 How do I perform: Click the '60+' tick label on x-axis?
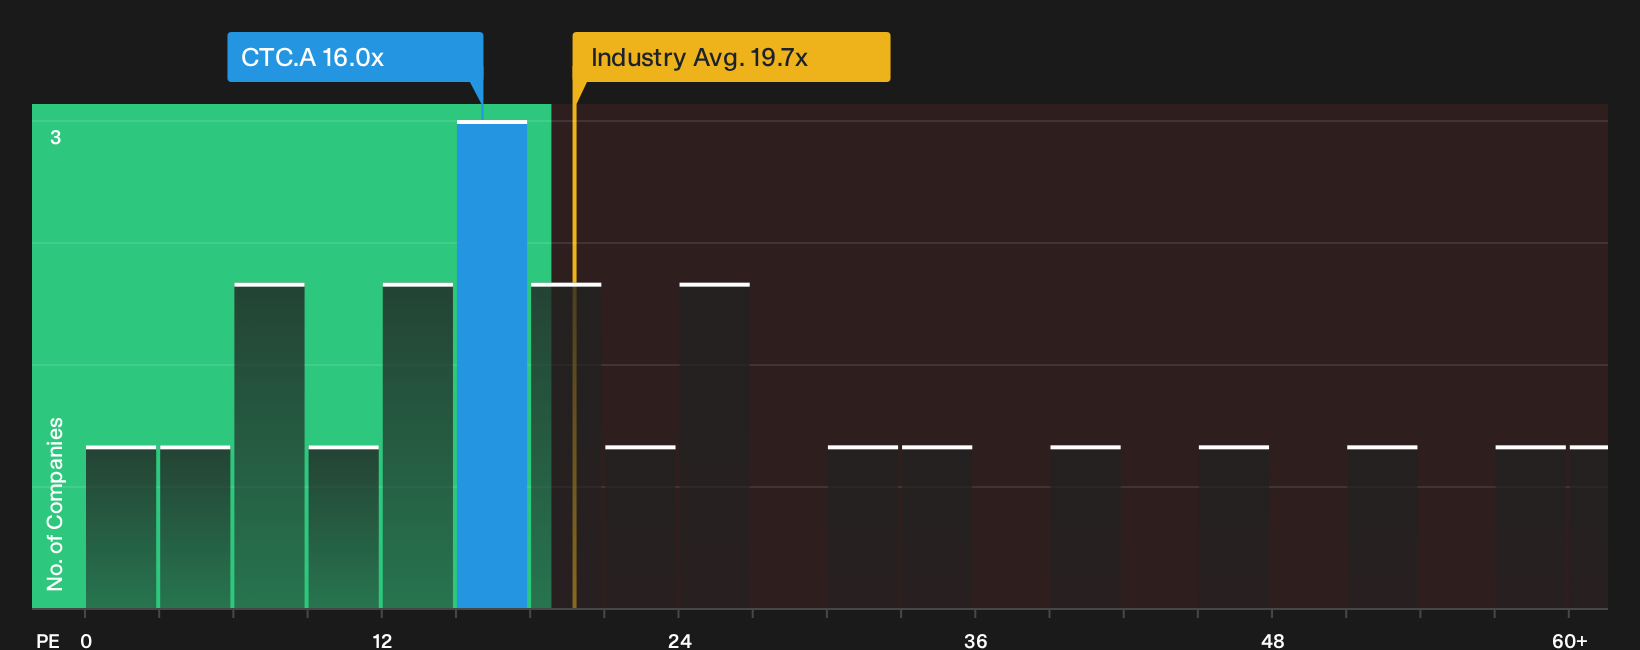click(x=1569, y=640)
